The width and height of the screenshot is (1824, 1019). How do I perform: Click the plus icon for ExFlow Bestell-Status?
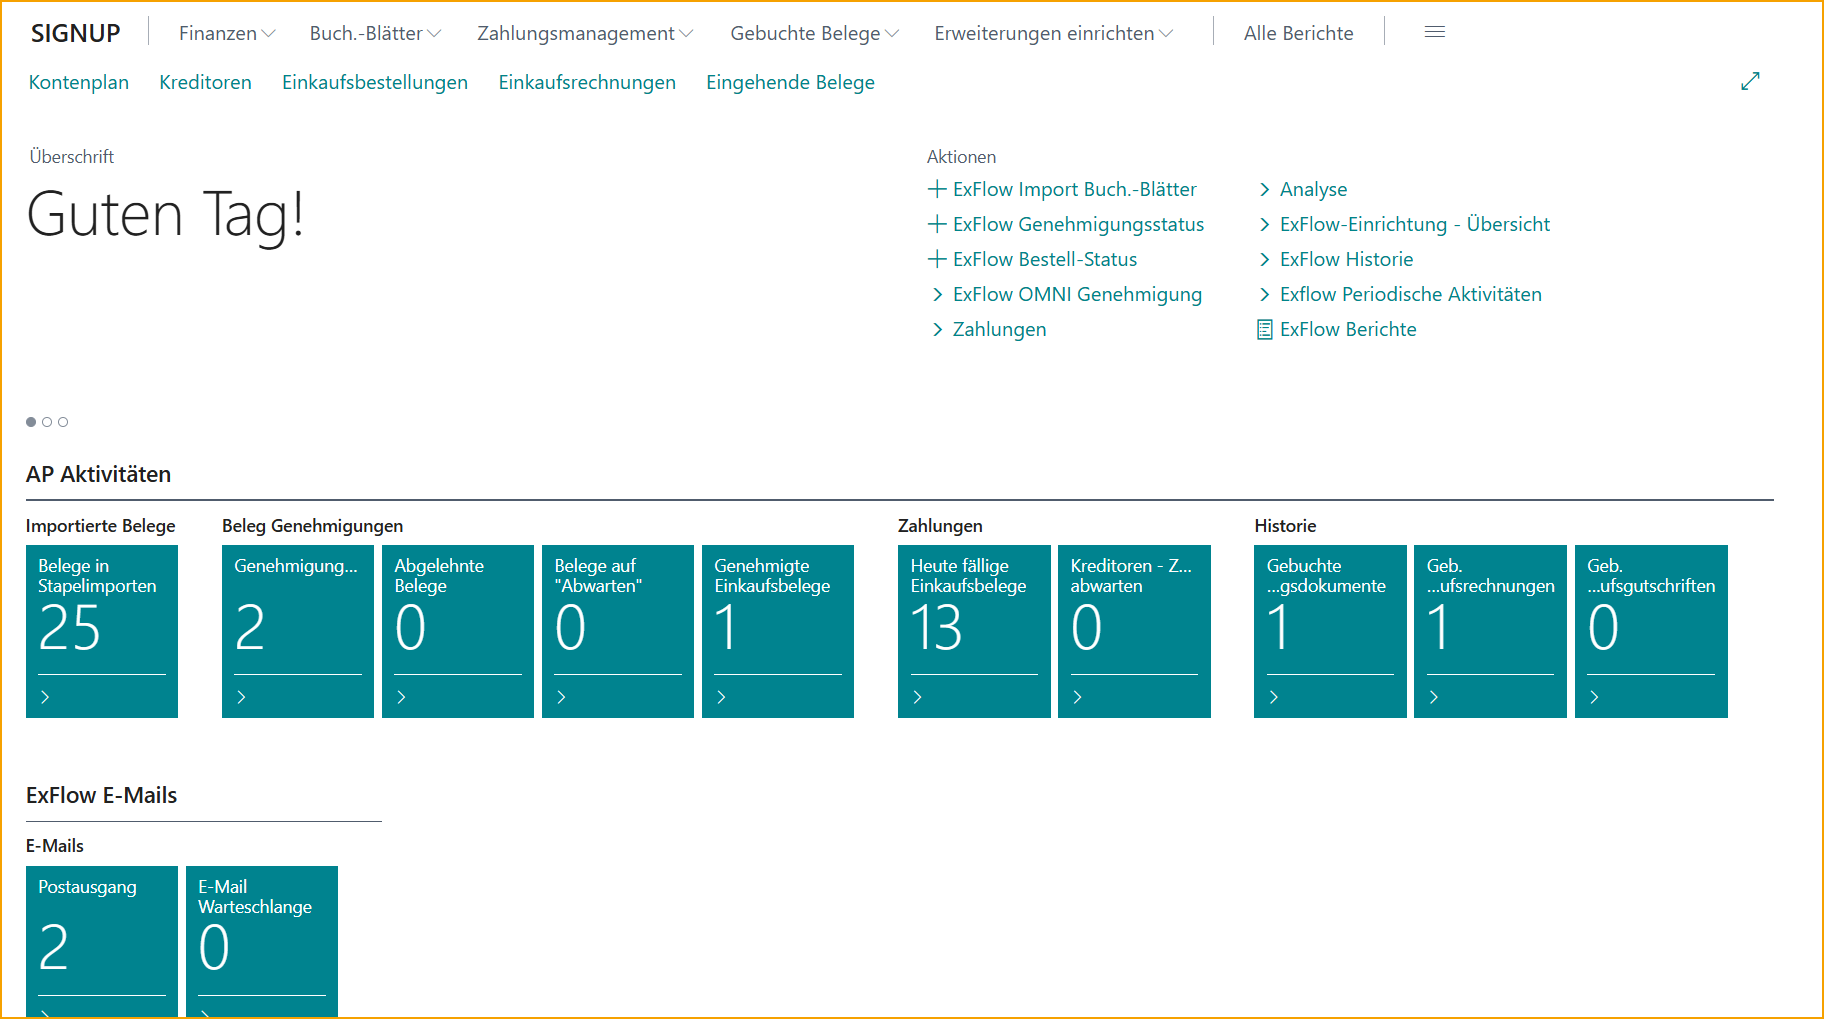[x=937, y=258]
